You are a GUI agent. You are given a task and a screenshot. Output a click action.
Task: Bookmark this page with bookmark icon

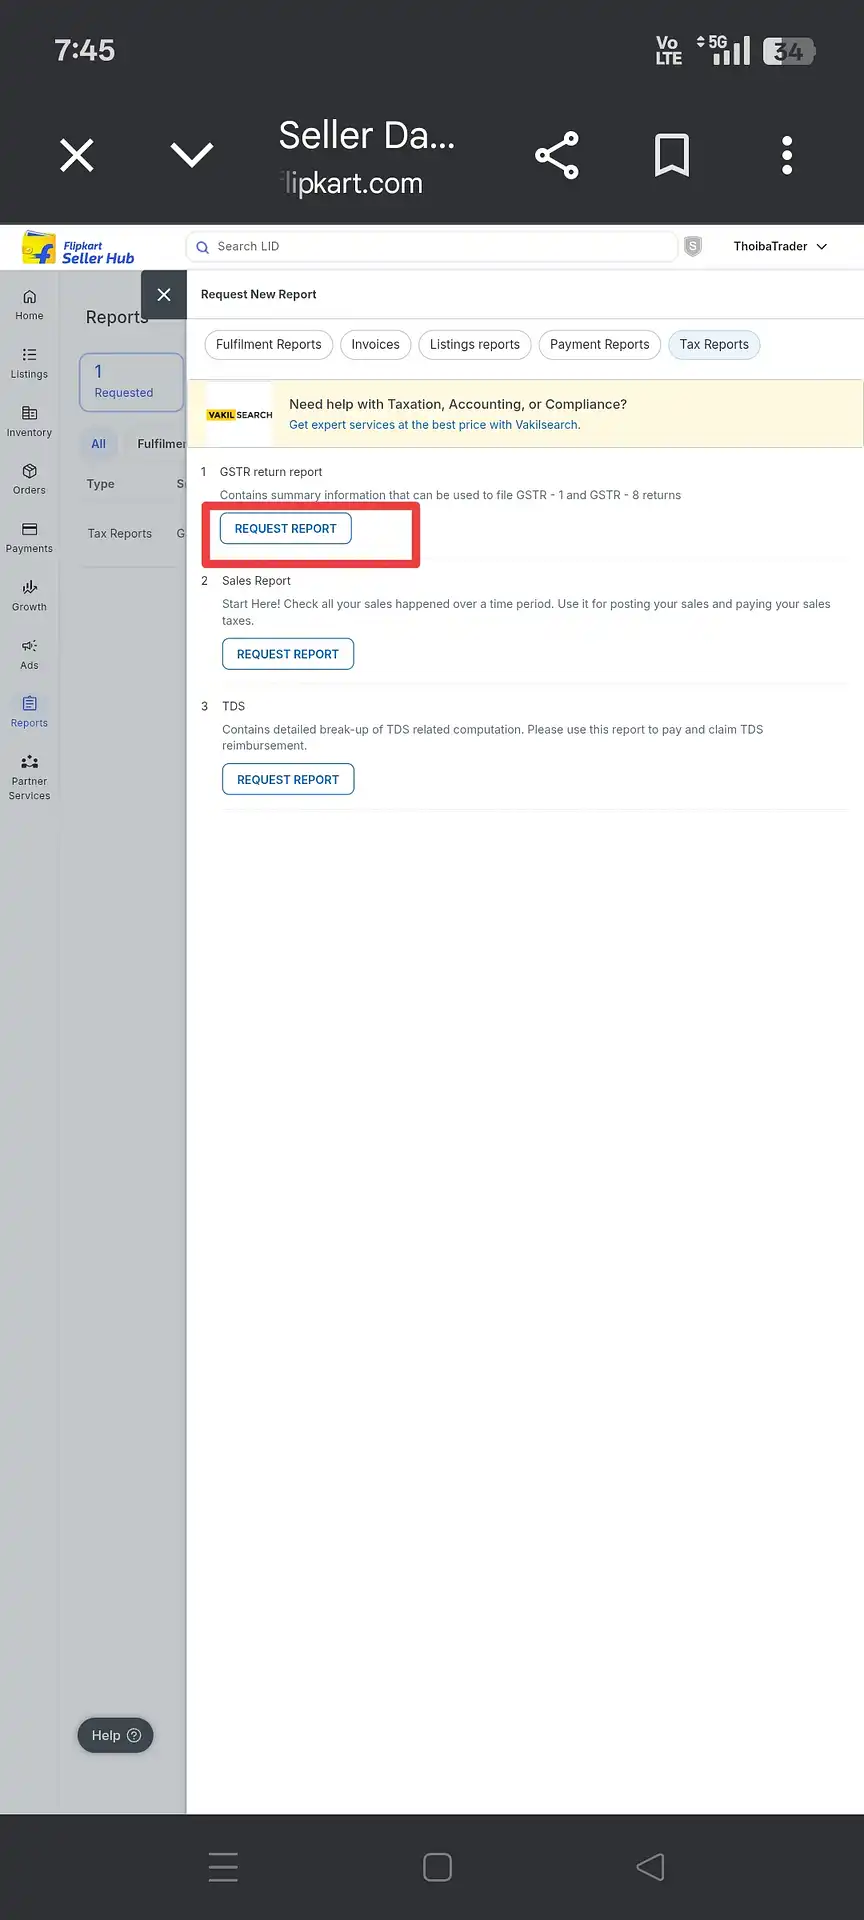[x=672, y=155]
